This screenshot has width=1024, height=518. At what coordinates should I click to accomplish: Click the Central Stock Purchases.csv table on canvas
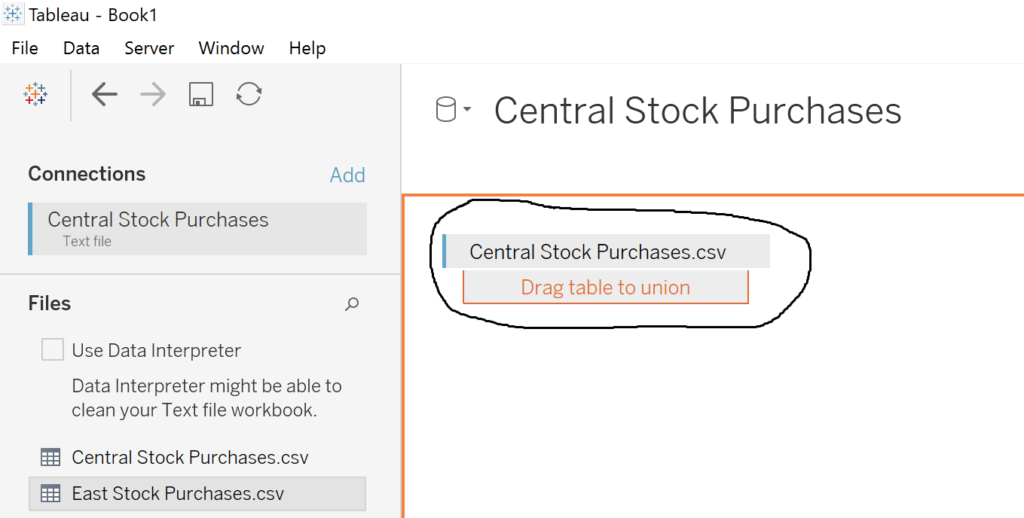606,251
